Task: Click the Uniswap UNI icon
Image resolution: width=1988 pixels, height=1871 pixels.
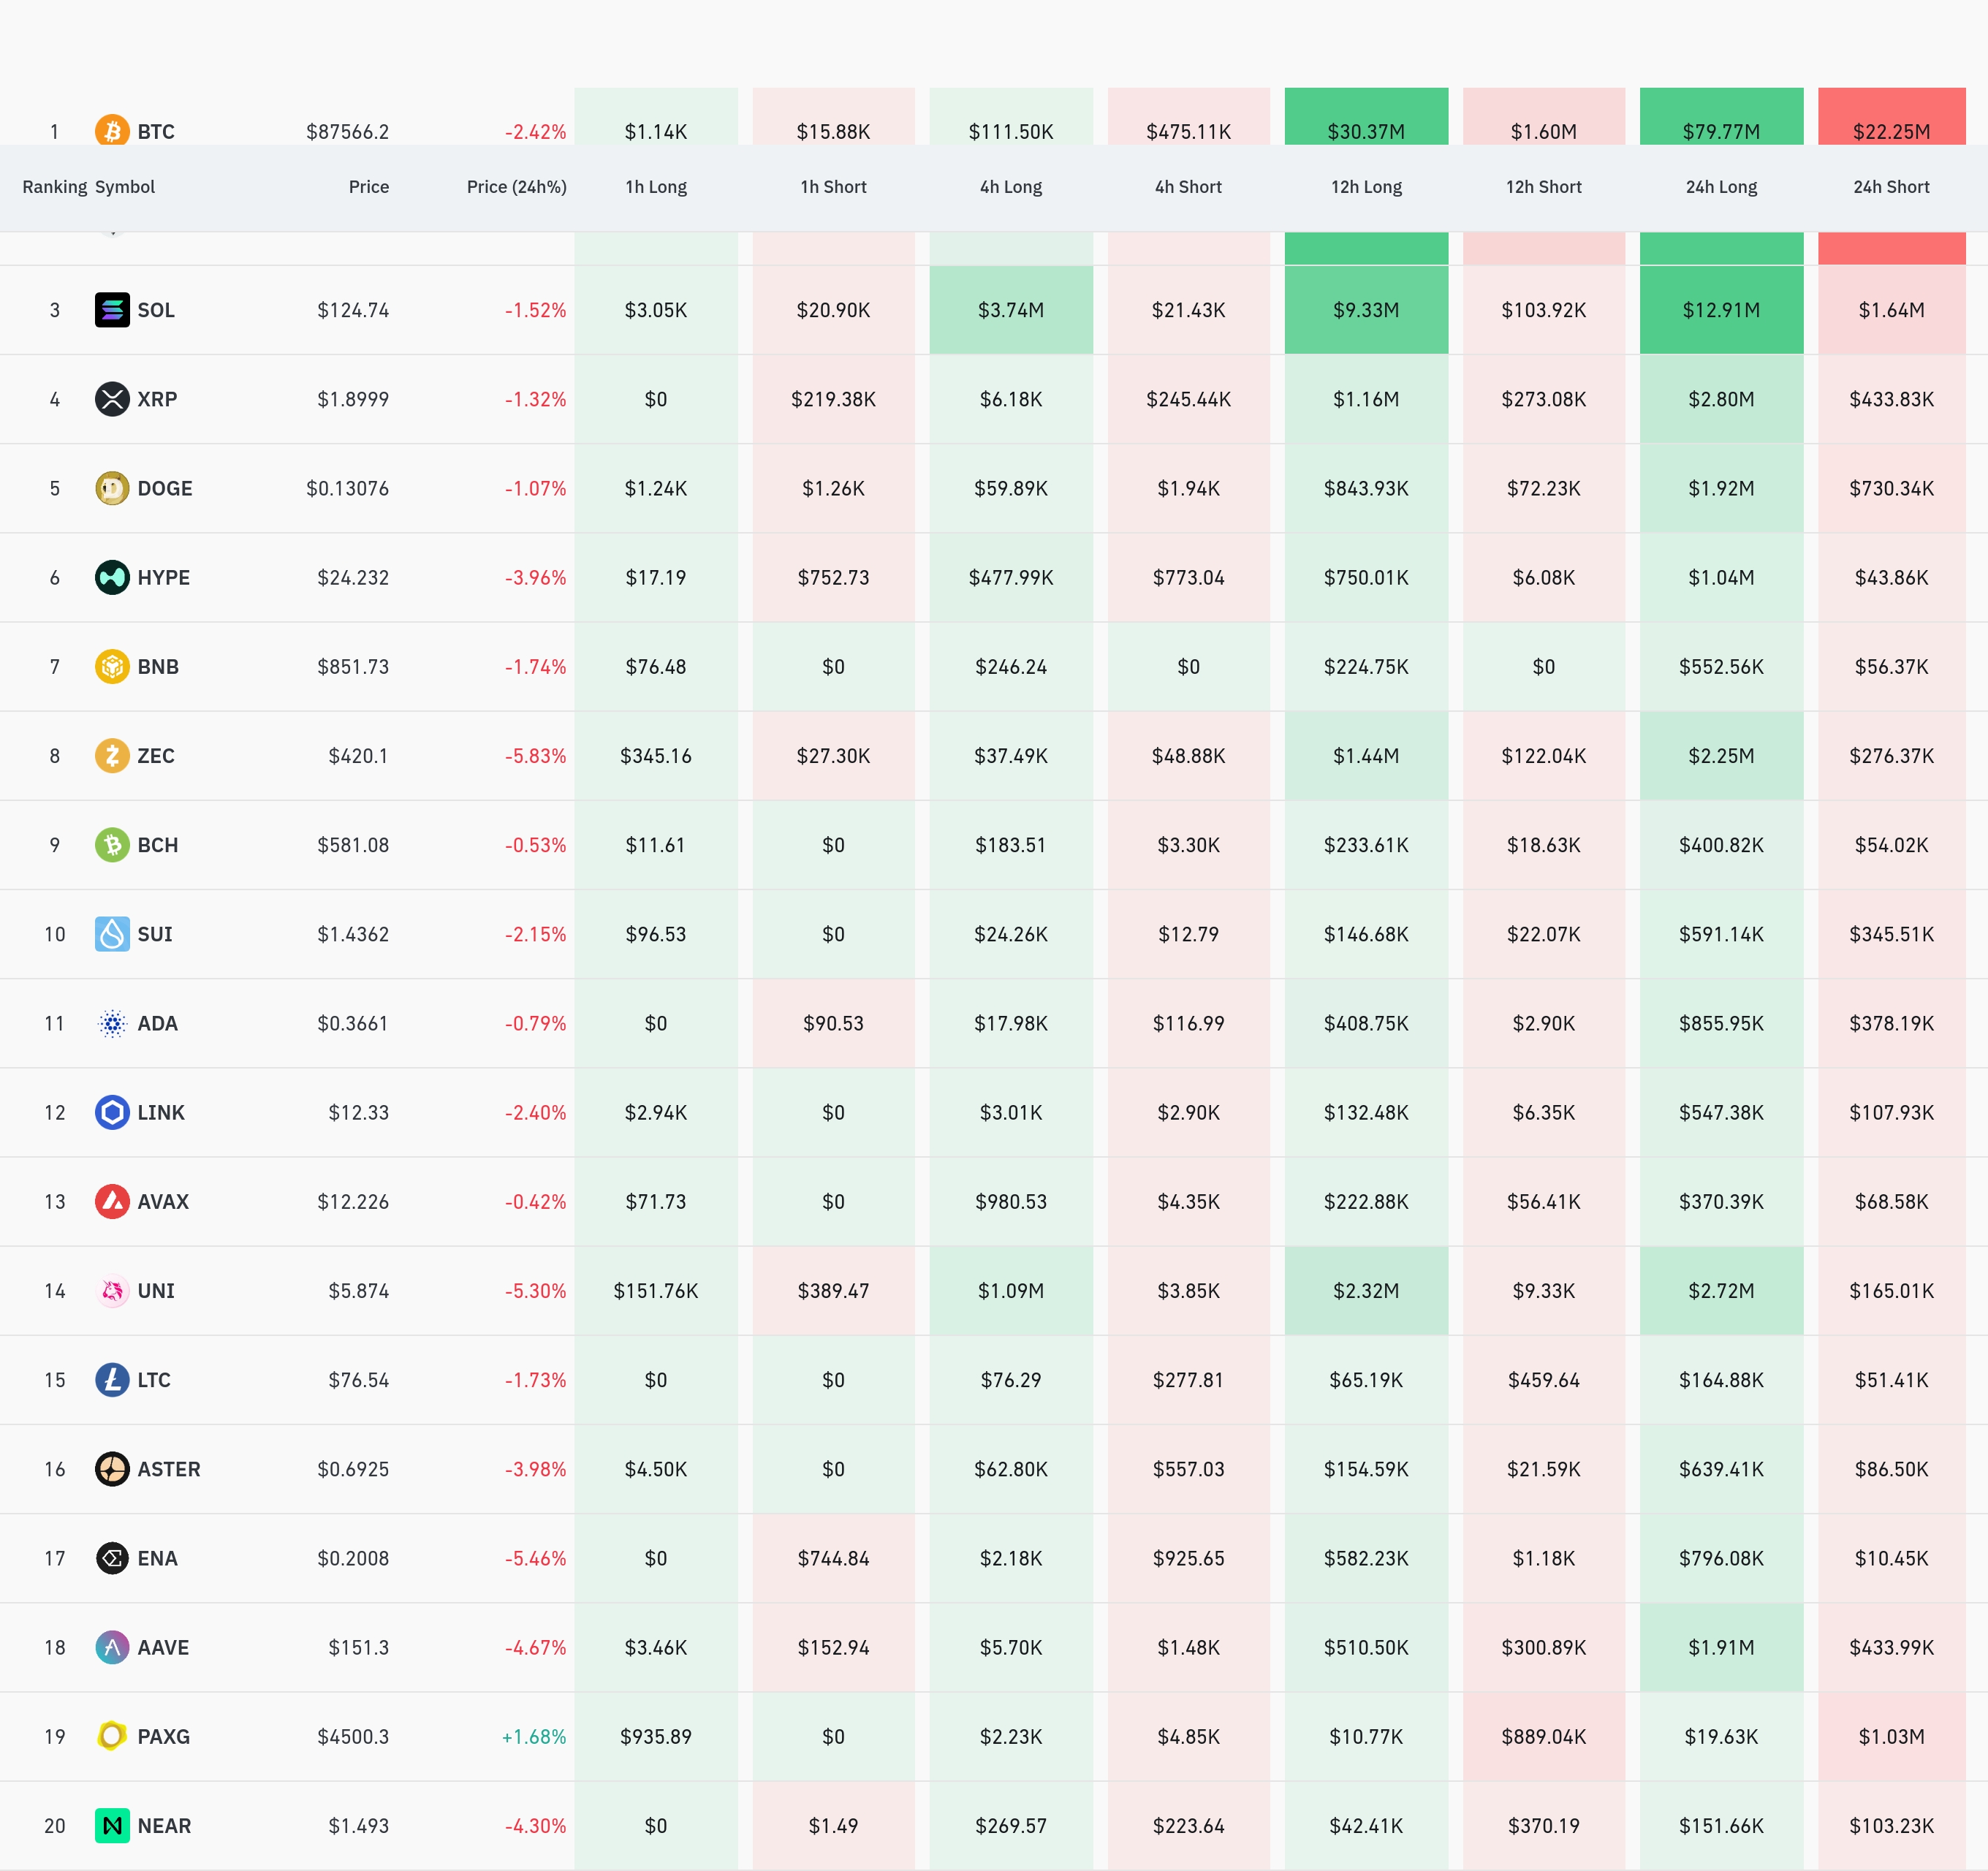Action: [x=112, y=1290]
